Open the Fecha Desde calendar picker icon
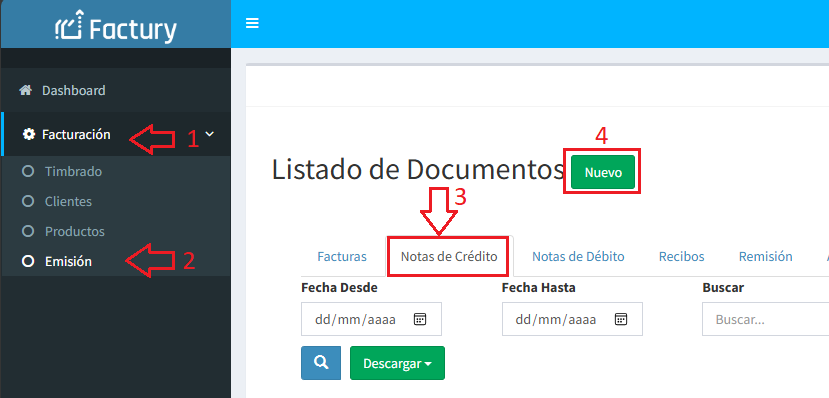This screenshot has height=398, width=829. (420, 319)
